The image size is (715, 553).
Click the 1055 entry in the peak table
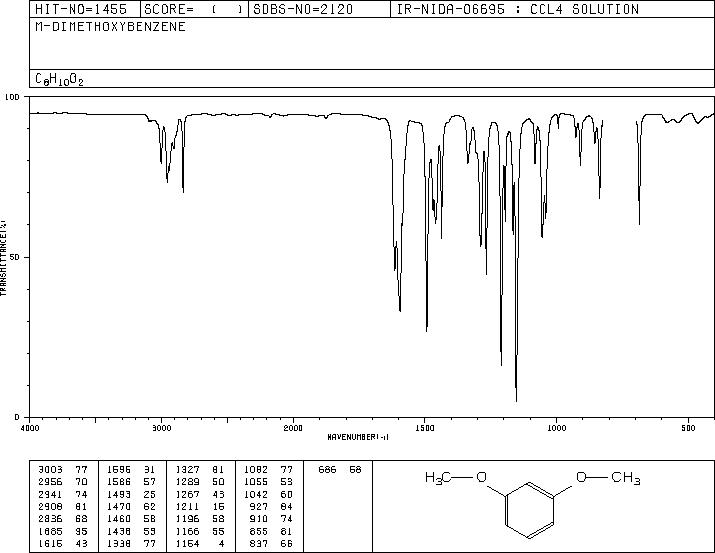tap(256, 482)
